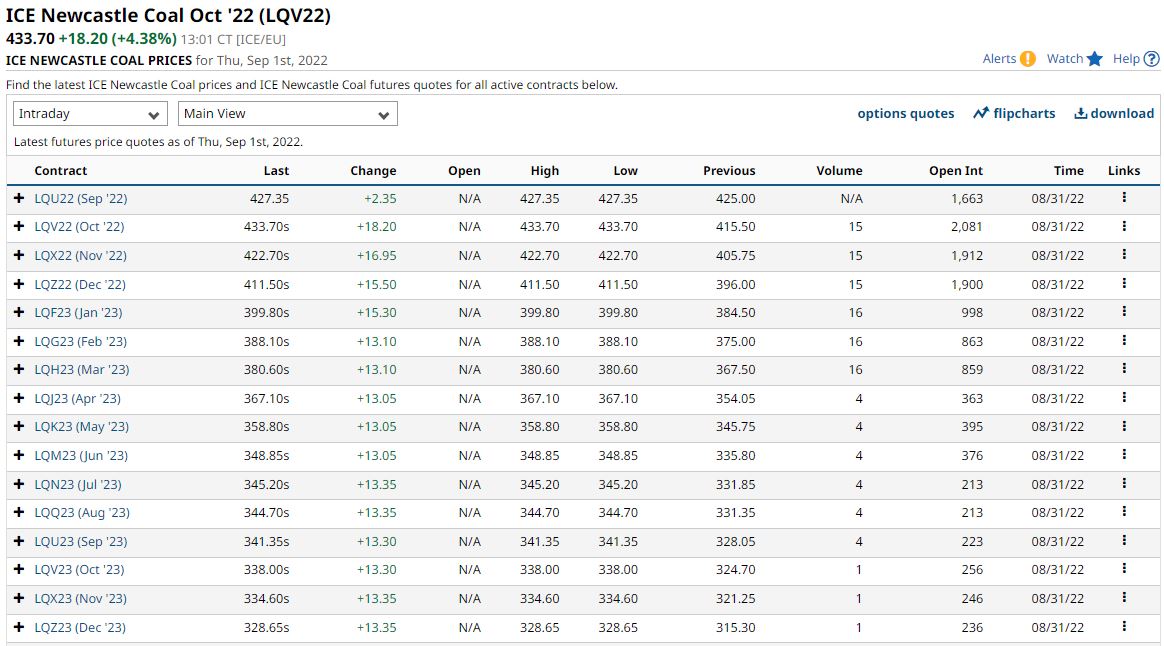Screen dimensions: 1164x646
Task: Open three-dot menu for LQM23 Jun '23
Action: click(x=1124, y=455)
